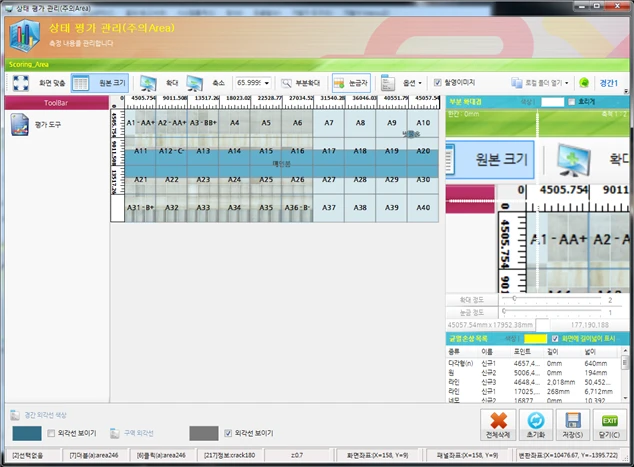Enable the 흐리게 blur checkbox
This screenshot has height=467, width=634.
click(571, 102)
